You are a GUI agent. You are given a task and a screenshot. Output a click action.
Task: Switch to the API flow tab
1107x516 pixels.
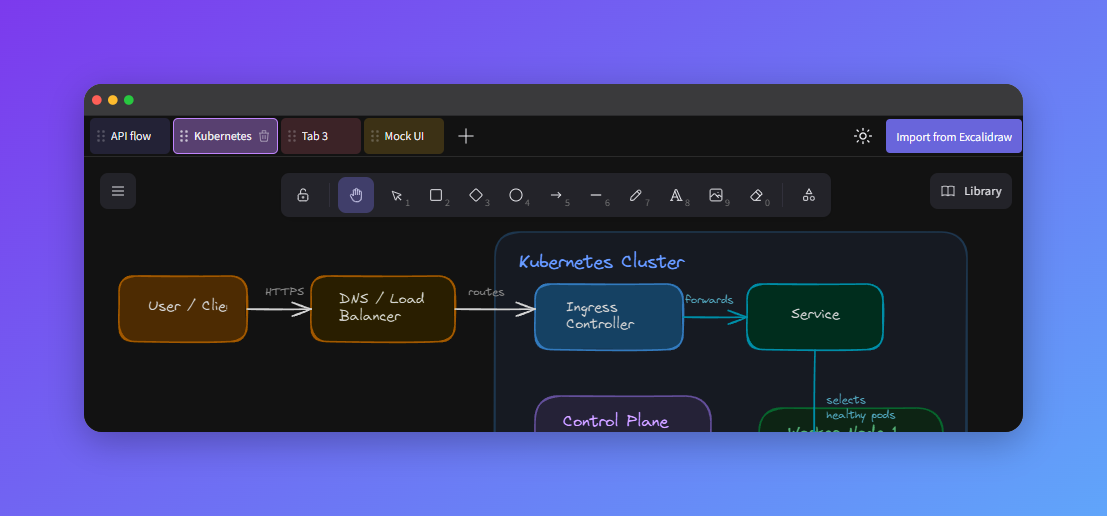(x=130, y=136)
